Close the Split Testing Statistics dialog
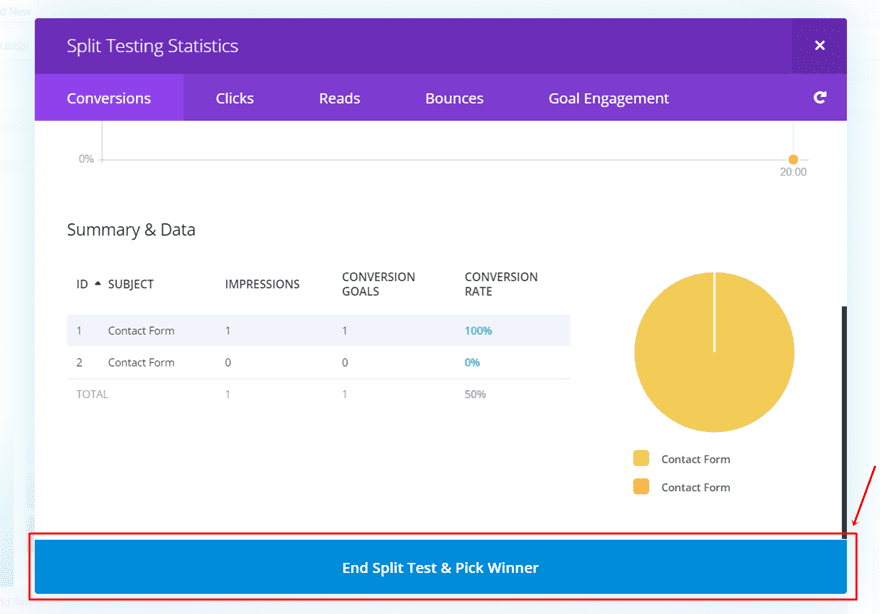This screenshot has width=880, height=614. [819, 46]
